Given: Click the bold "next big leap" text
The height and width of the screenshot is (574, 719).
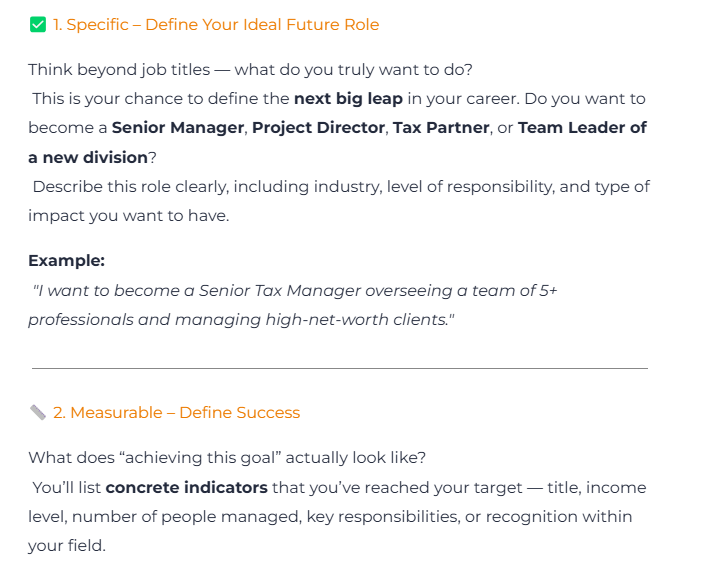Looking at the screenshot, I should coord(347,98).
